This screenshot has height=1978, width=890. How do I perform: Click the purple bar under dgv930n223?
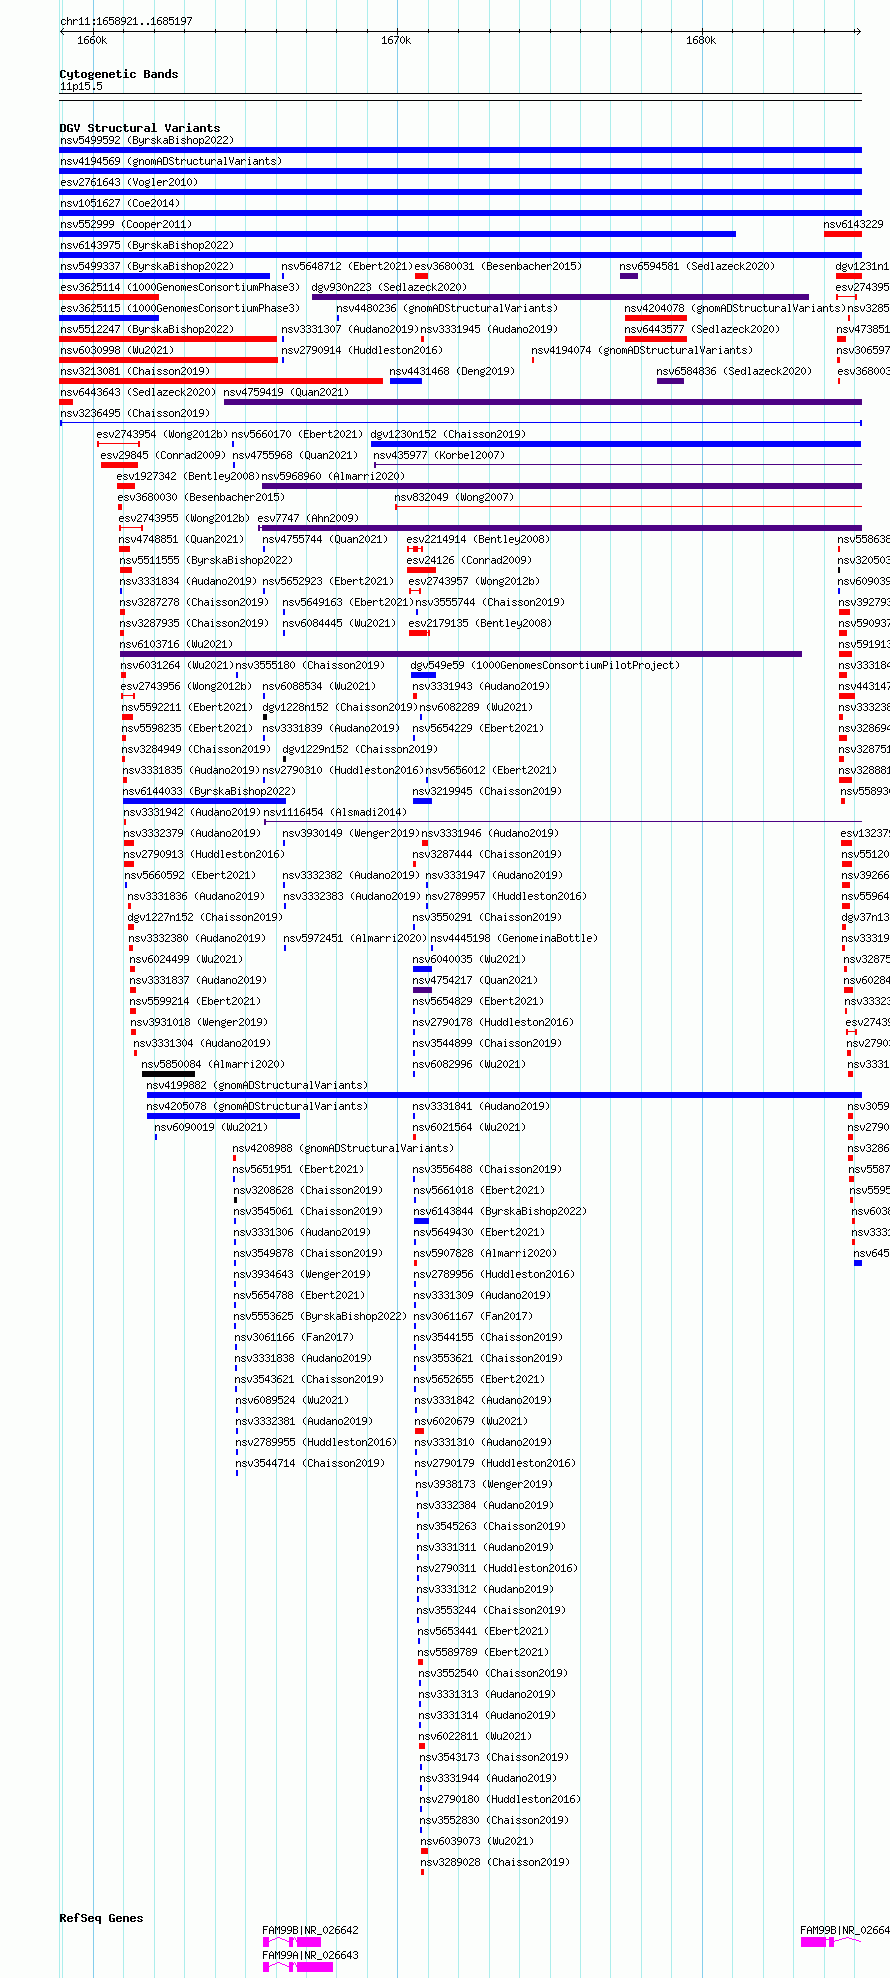click(560, 297)
